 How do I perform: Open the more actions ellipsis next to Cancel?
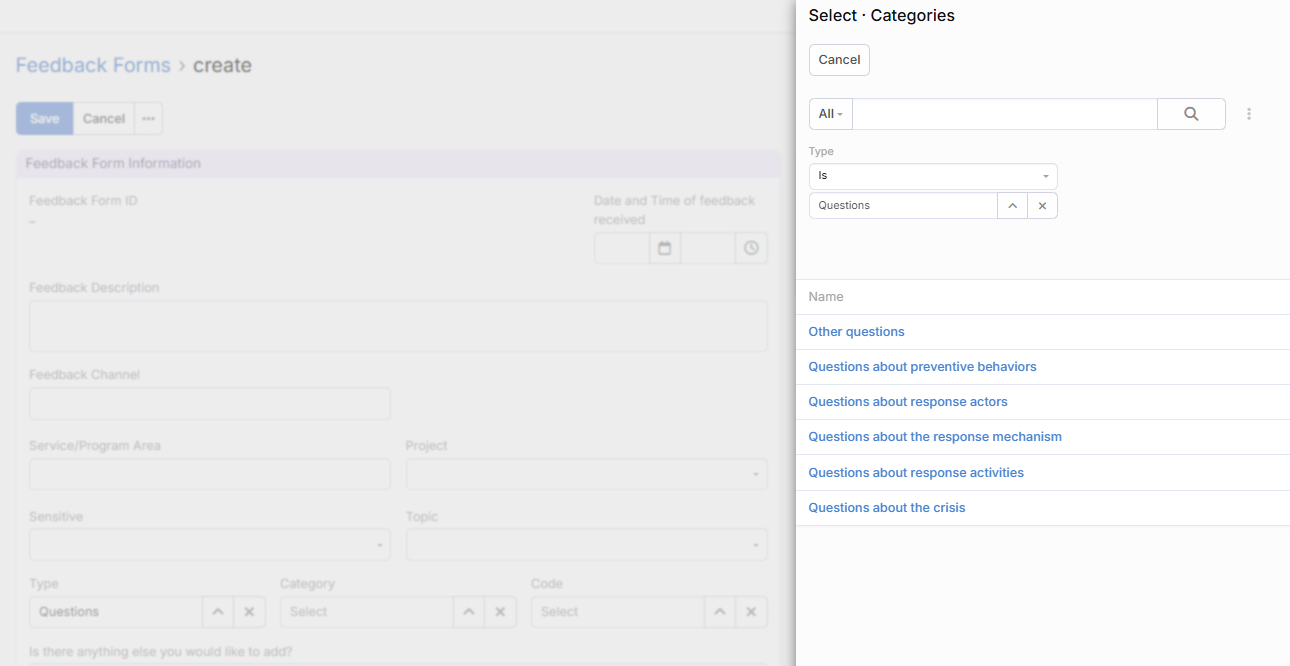(x=148, y=119)
